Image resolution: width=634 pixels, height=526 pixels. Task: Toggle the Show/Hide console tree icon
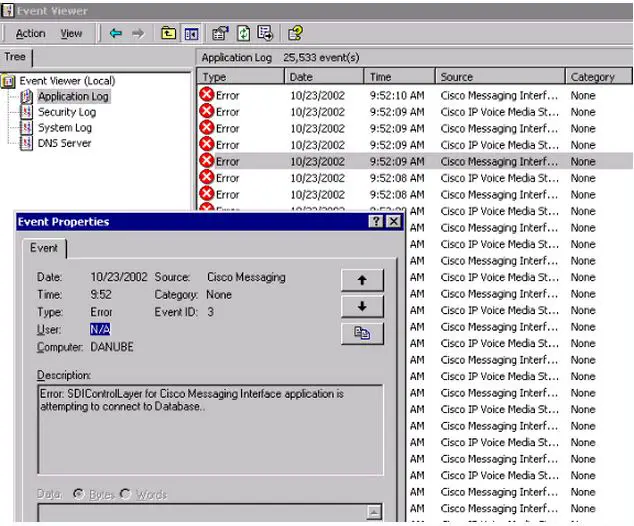pyautogui.click(x=191, y=33)
